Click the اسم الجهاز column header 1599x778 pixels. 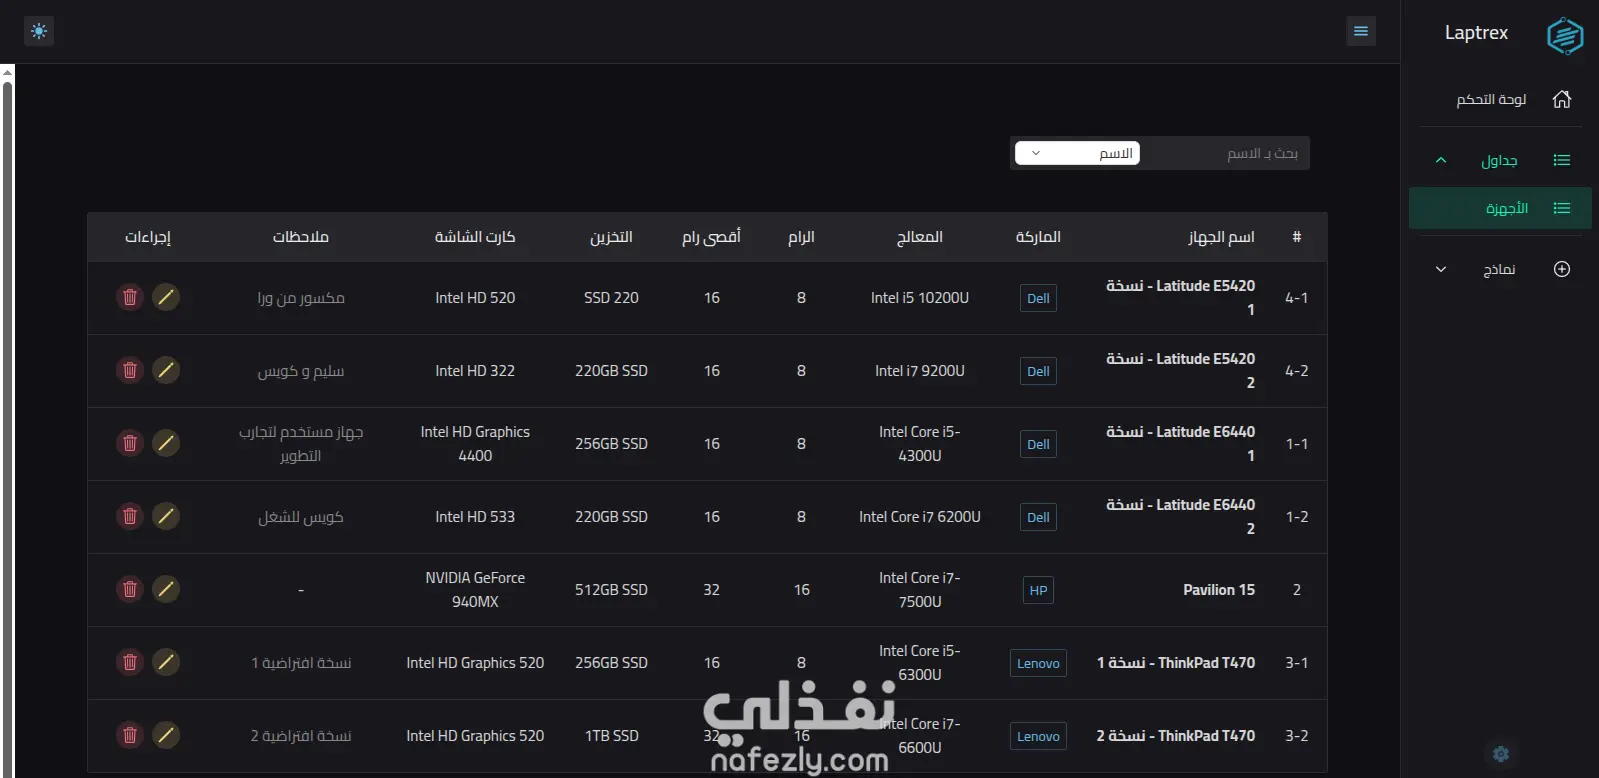pyautogui.click(x=1221, y=237)
